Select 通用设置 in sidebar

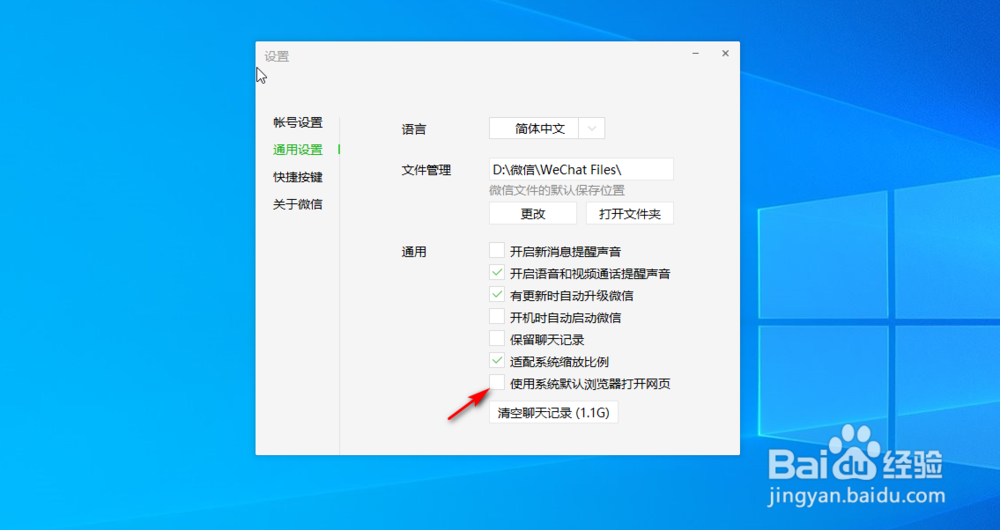298,150
